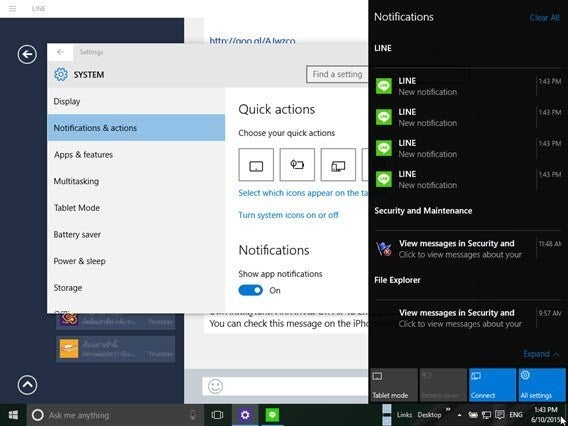Viewport: 568px width, 426px height.
Task: Select Notifications & actions category
Action: [x=136, y=128]
